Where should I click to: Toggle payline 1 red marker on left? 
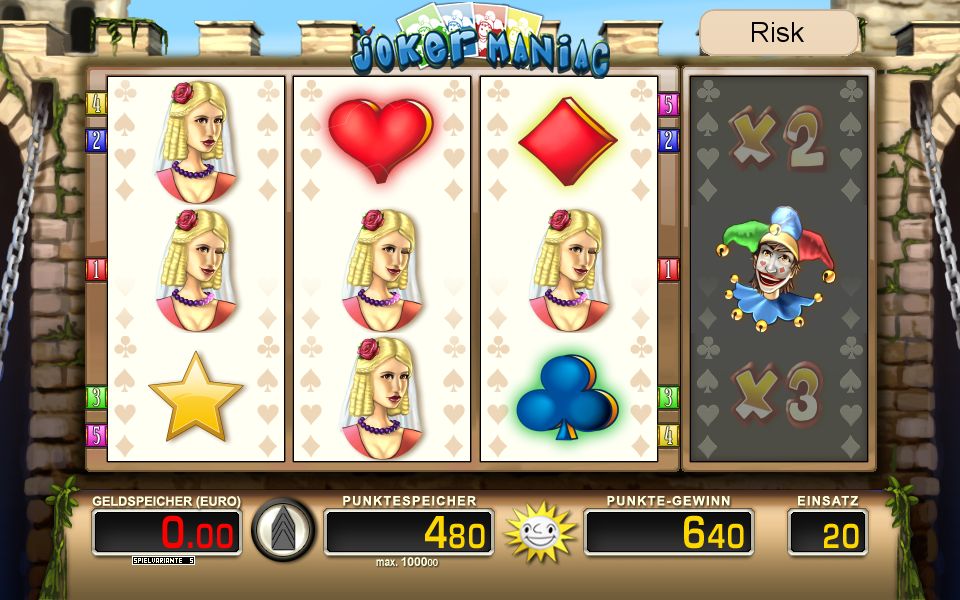click(x=96, y=269)
